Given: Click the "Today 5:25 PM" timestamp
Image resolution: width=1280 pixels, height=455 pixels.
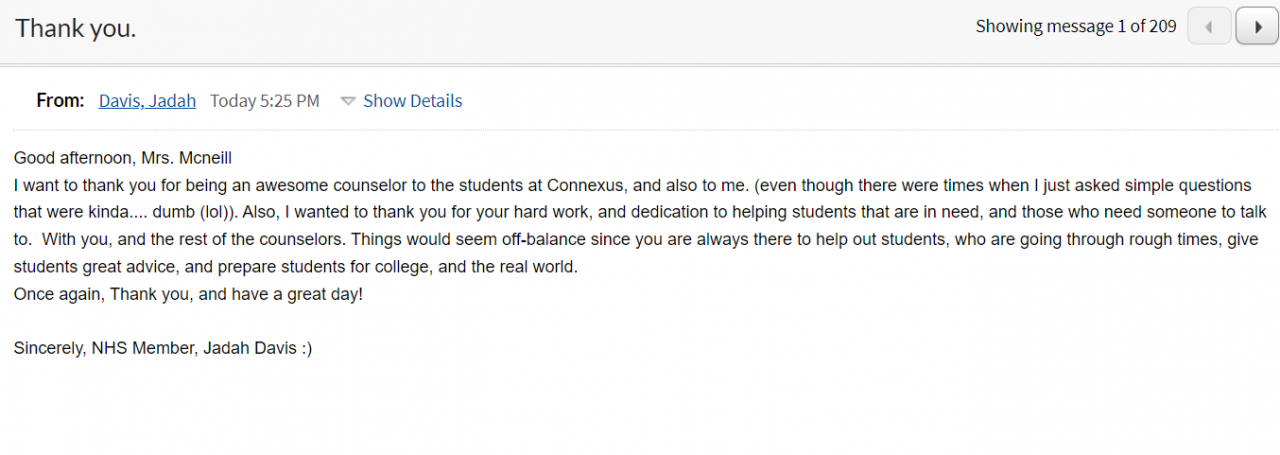Looking at the screenshot, I should (264, 101).
